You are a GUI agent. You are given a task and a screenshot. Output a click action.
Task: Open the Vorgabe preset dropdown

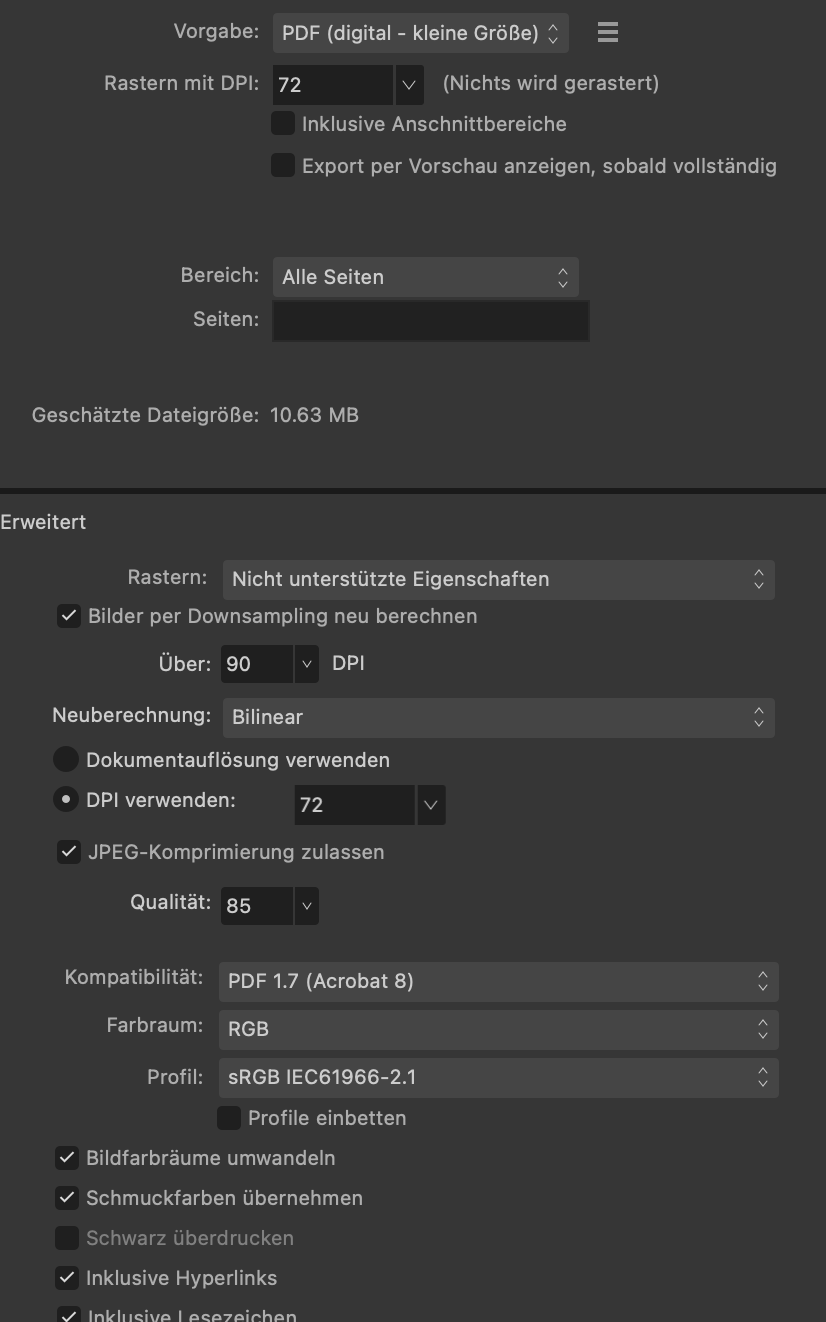pos(421,33)
